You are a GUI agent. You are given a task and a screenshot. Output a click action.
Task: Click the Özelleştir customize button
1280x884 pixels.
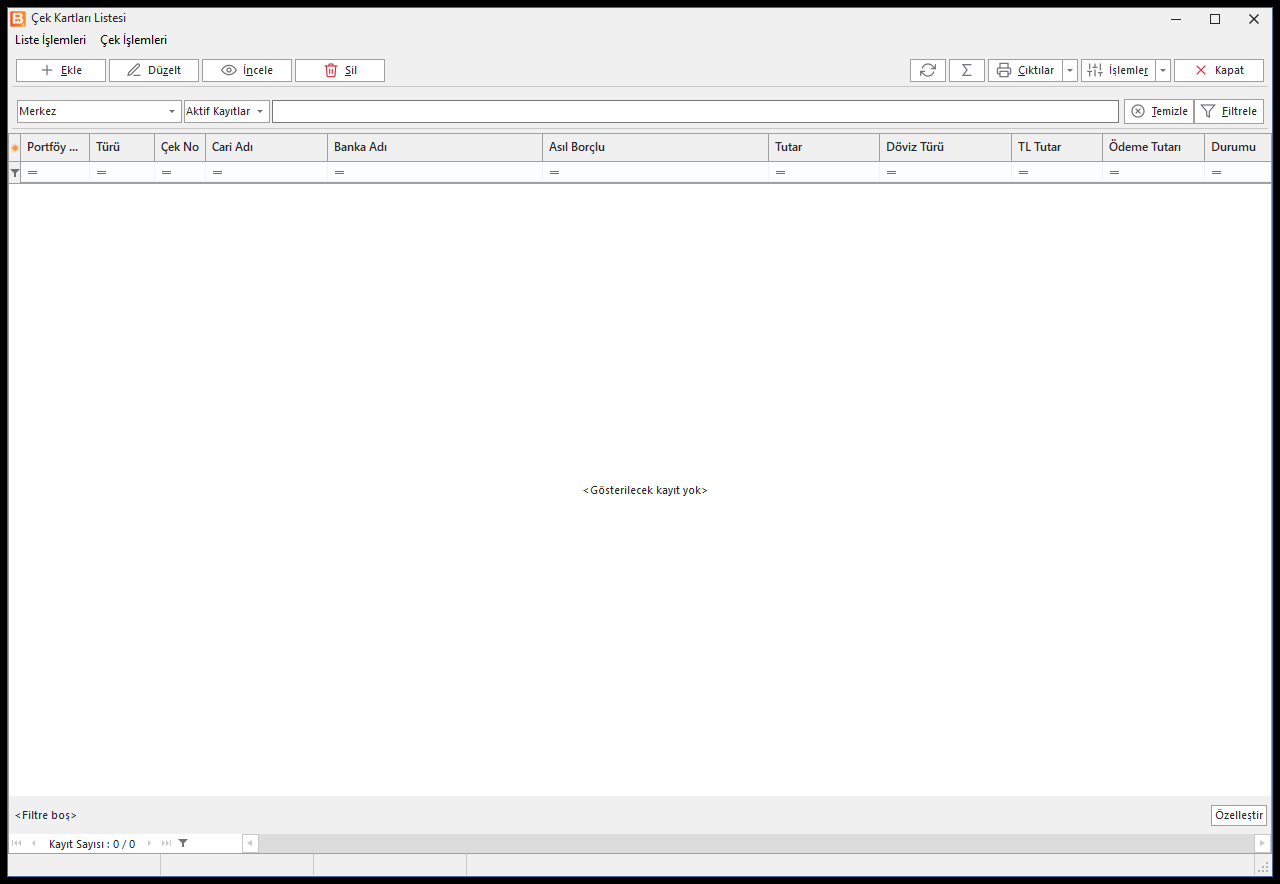1239,815
